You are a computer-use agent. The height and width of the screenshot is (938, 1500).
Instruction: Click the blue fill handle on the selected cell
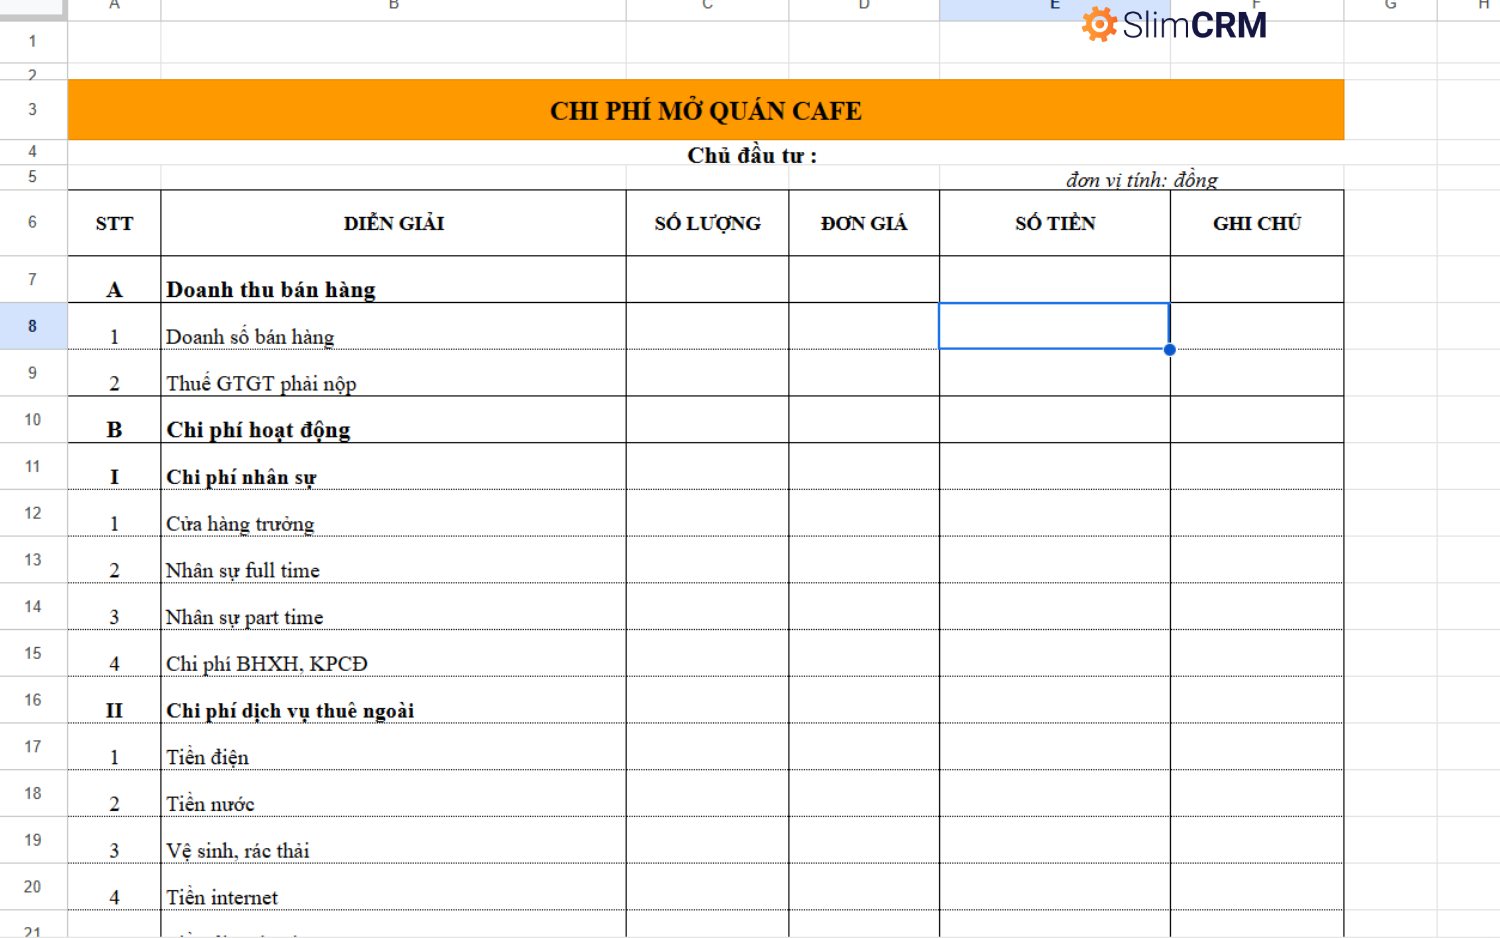1169,349
